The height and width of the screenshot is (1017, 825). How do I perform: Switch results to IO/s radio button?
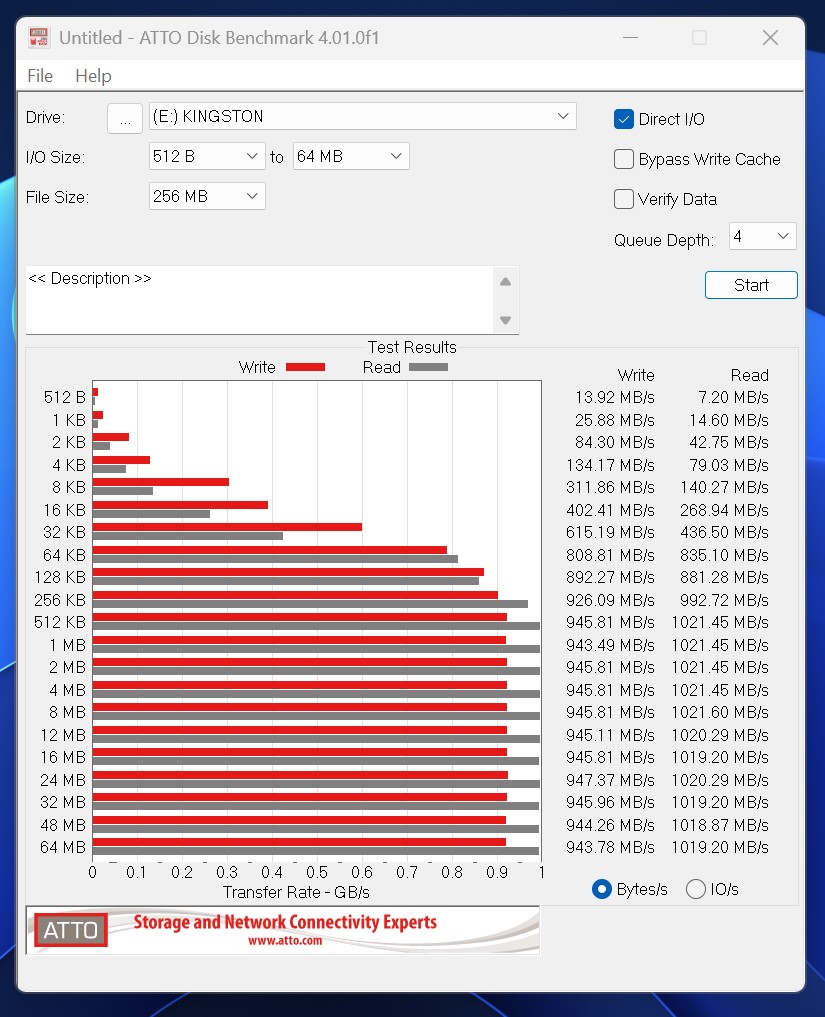(x=696, y=889)
